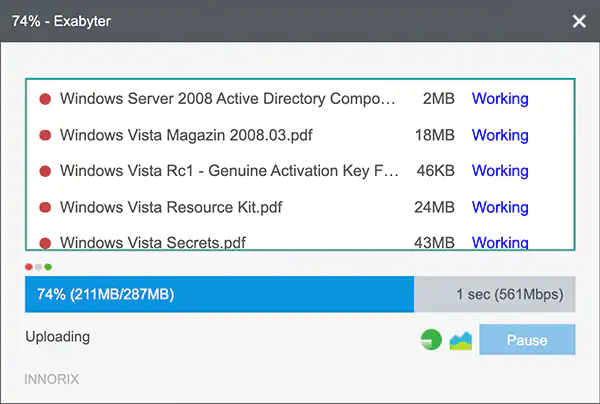600x404 pixels.
Task: Click red status dot for Vista Magazin 2008.03.pdf
Action: [x=45, y=135]
